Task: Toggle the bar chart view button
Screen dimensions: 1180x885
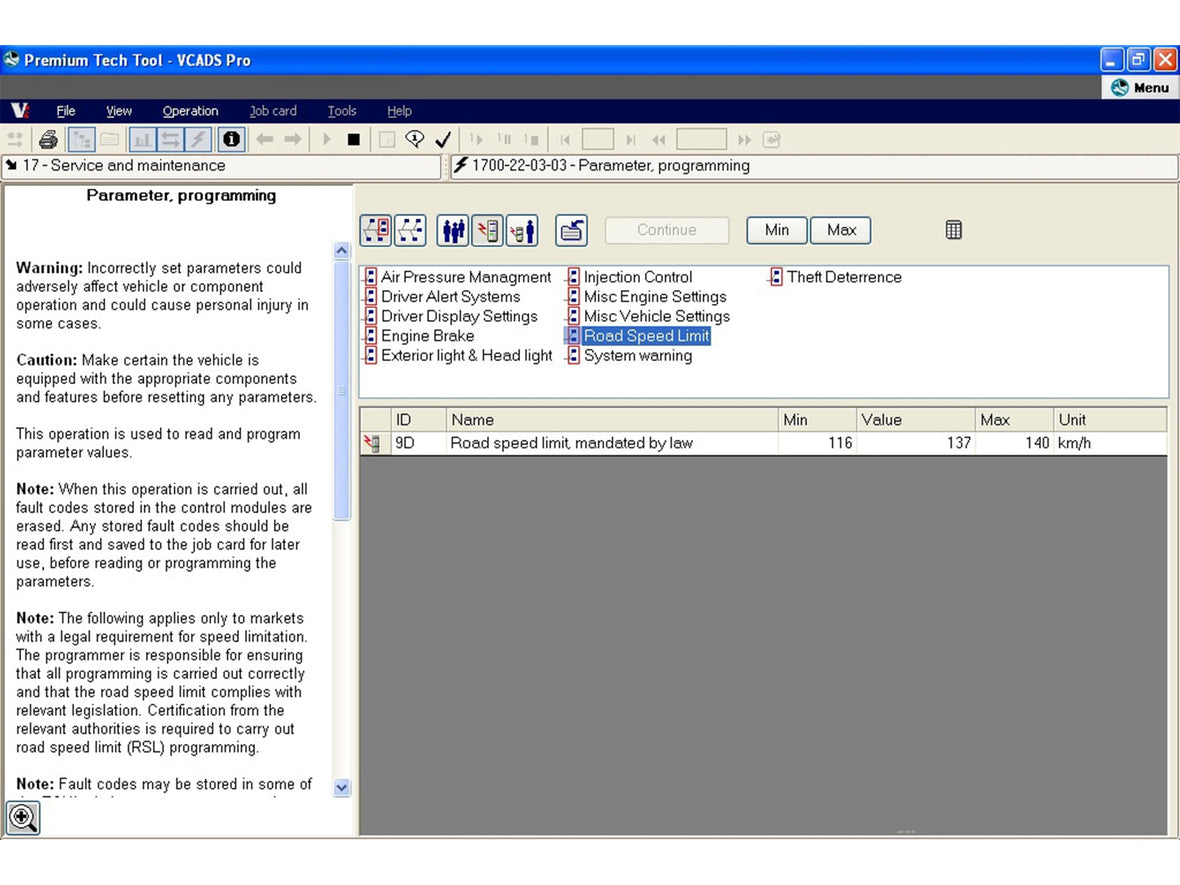Action: (142, 139)
